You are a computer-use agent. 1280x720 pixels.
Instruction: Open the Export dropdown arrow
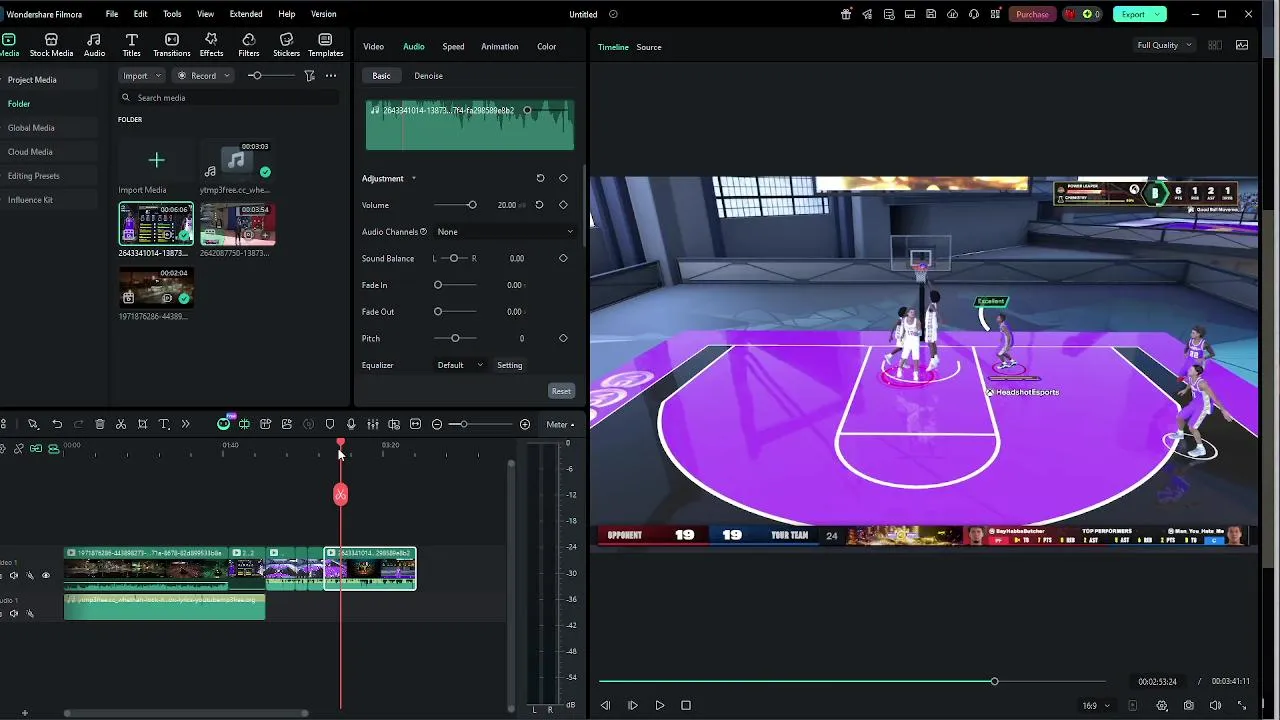(1158, 14)
